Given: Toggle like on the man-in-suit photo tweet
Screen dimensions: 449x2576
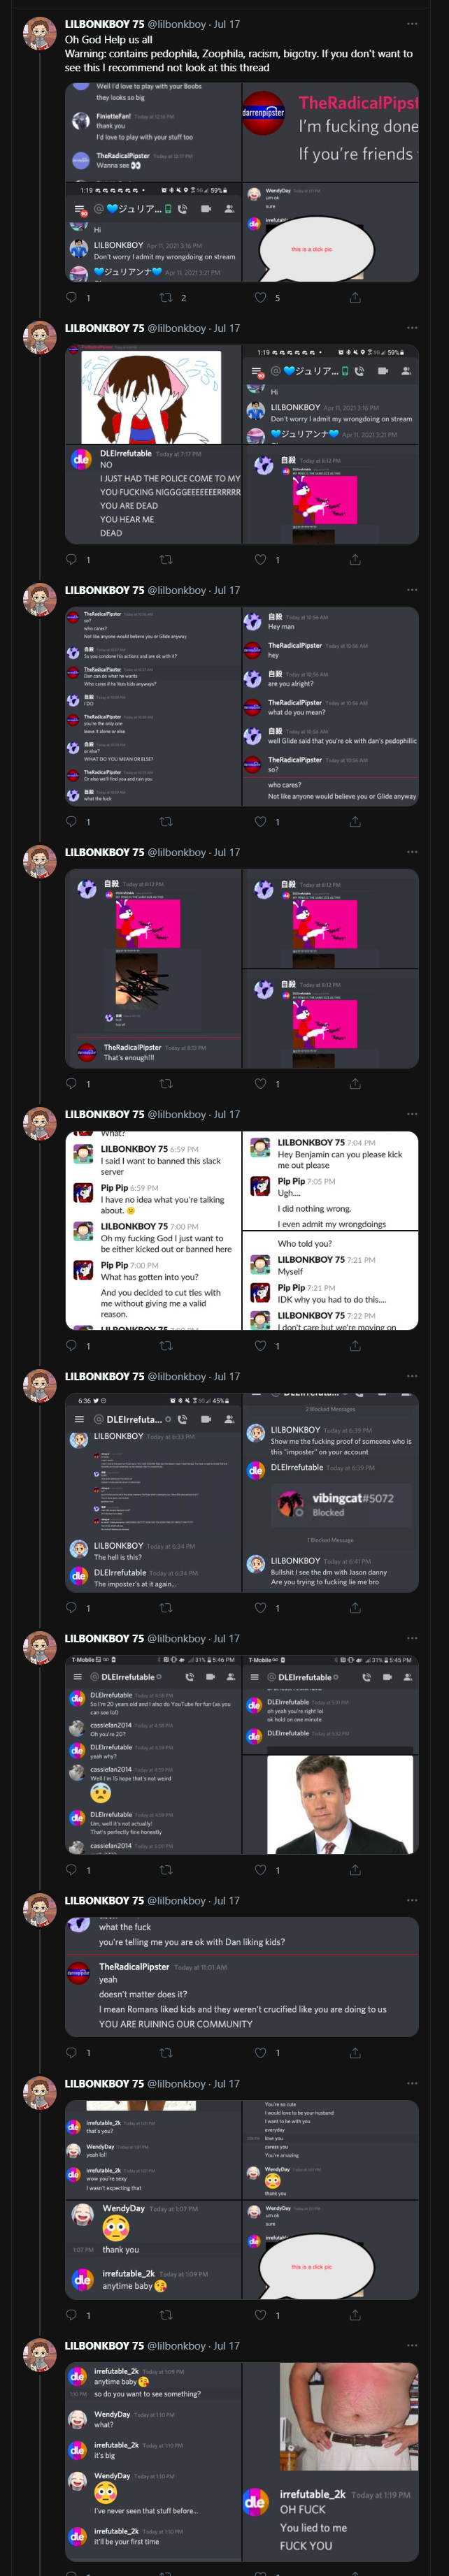Looking at the screenshot, I should point(260,1869).
